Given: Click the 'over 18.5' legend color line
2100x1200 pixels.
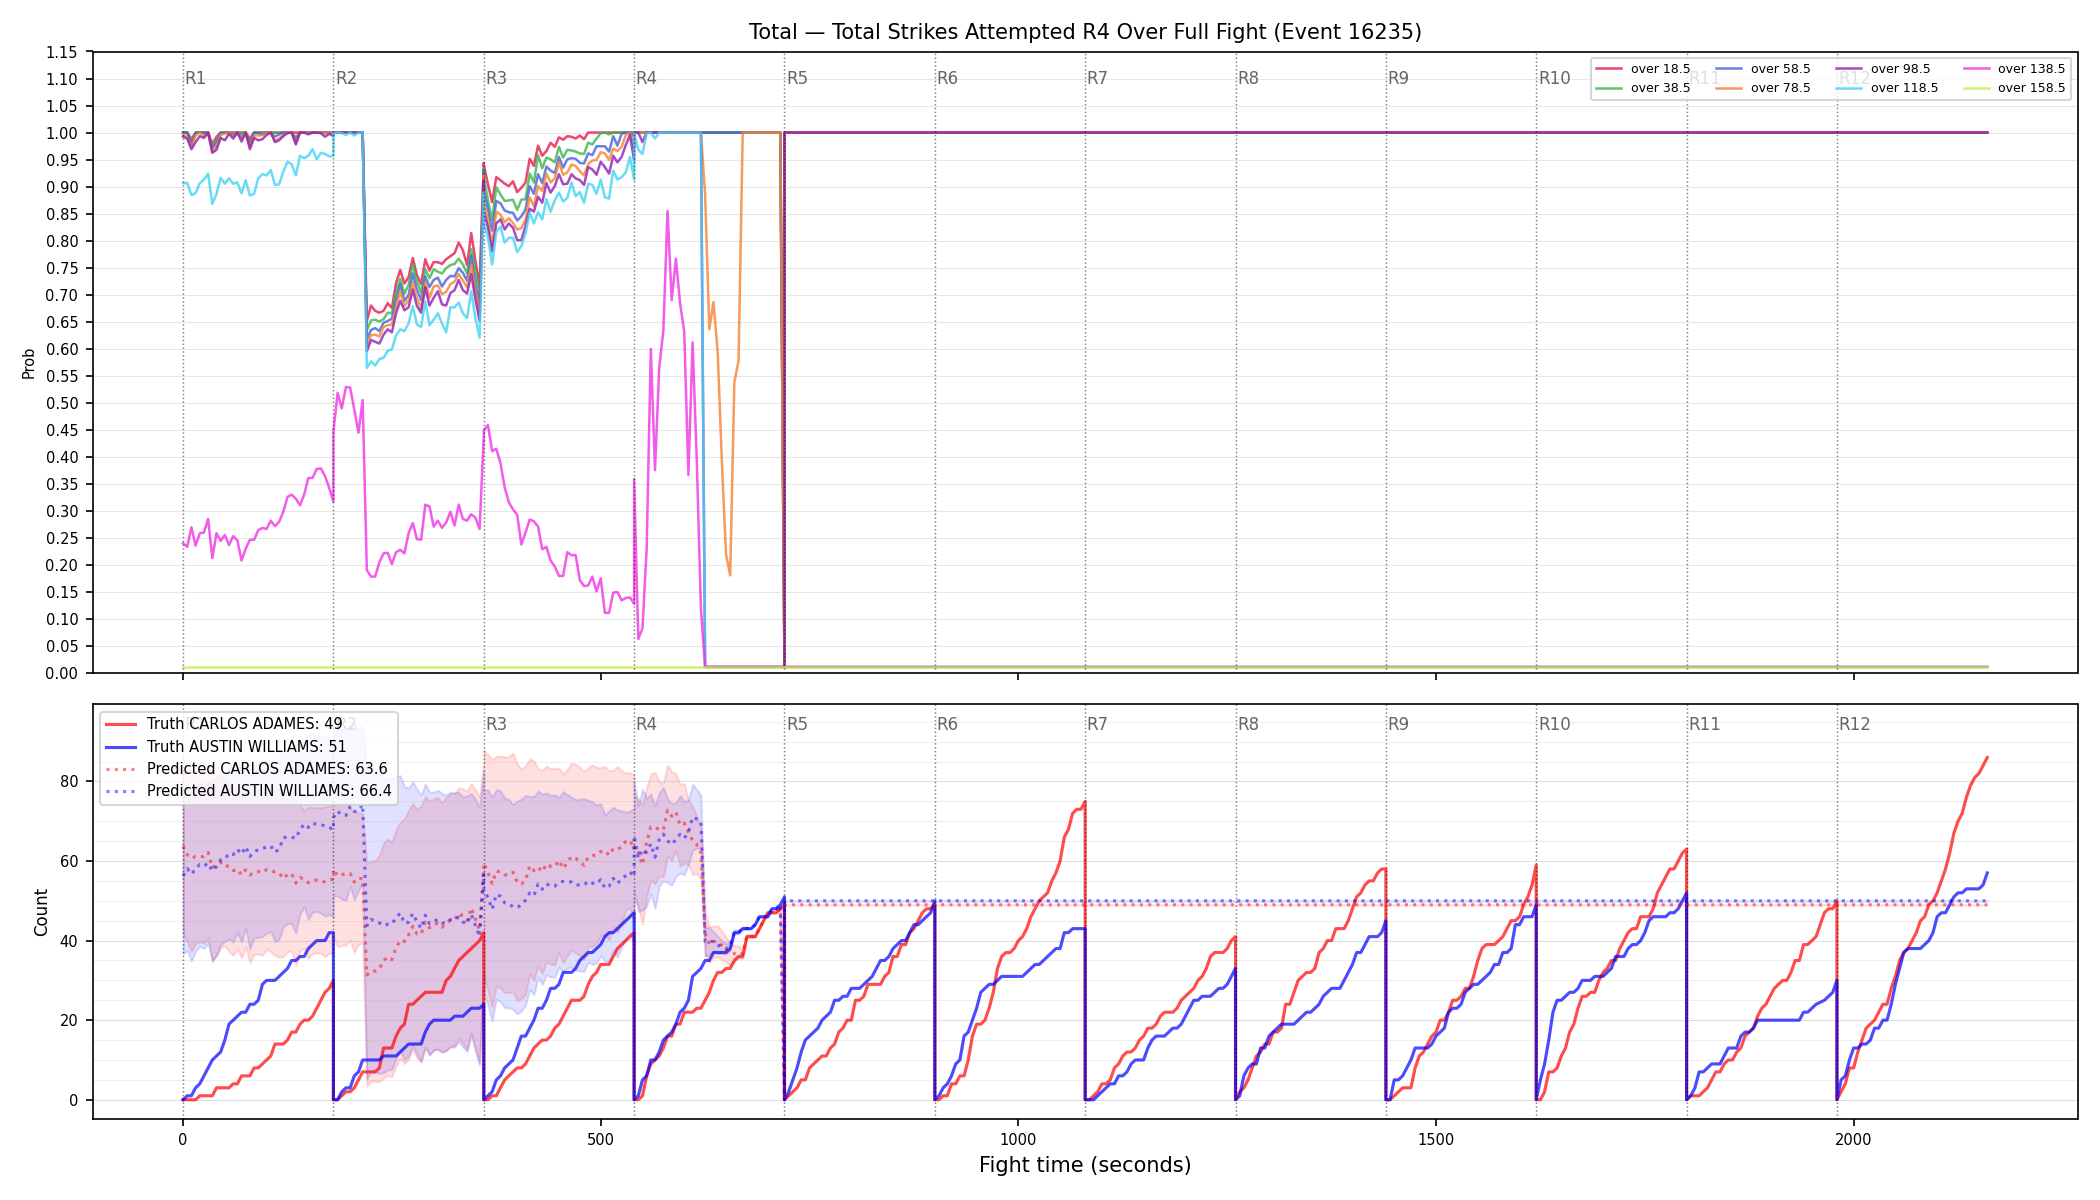Looking at the screenshot, I should pyautogui.click(x=1608, y=69).
